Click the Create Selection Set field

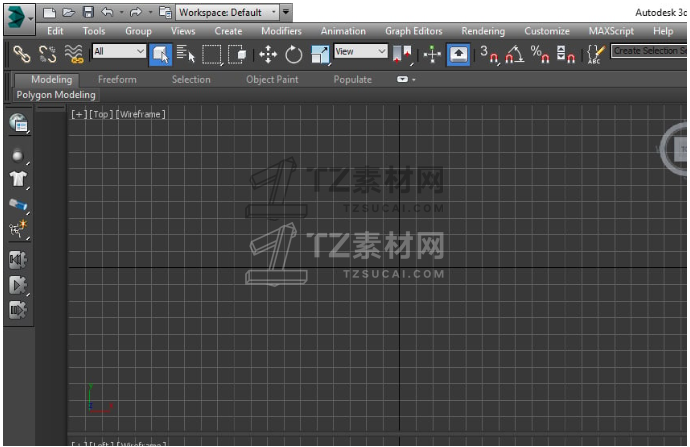[649, 51]
